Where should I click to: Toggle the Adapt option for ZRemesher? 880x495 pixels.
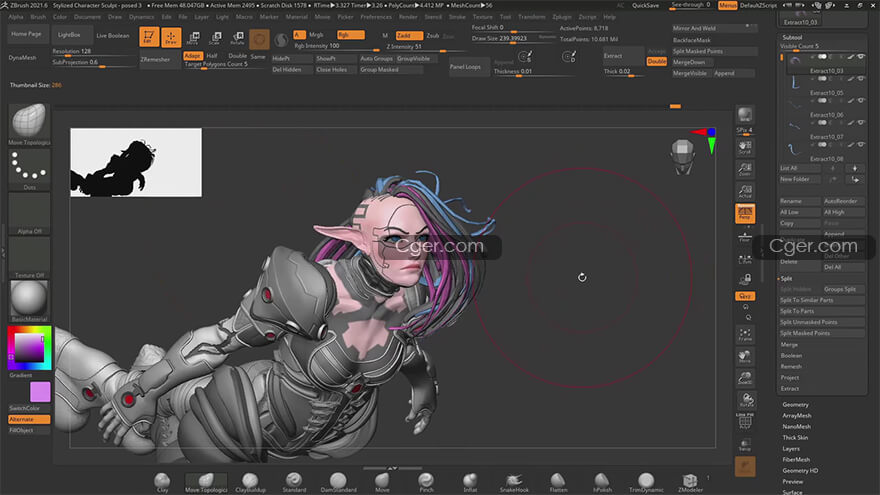coord(192,56)
